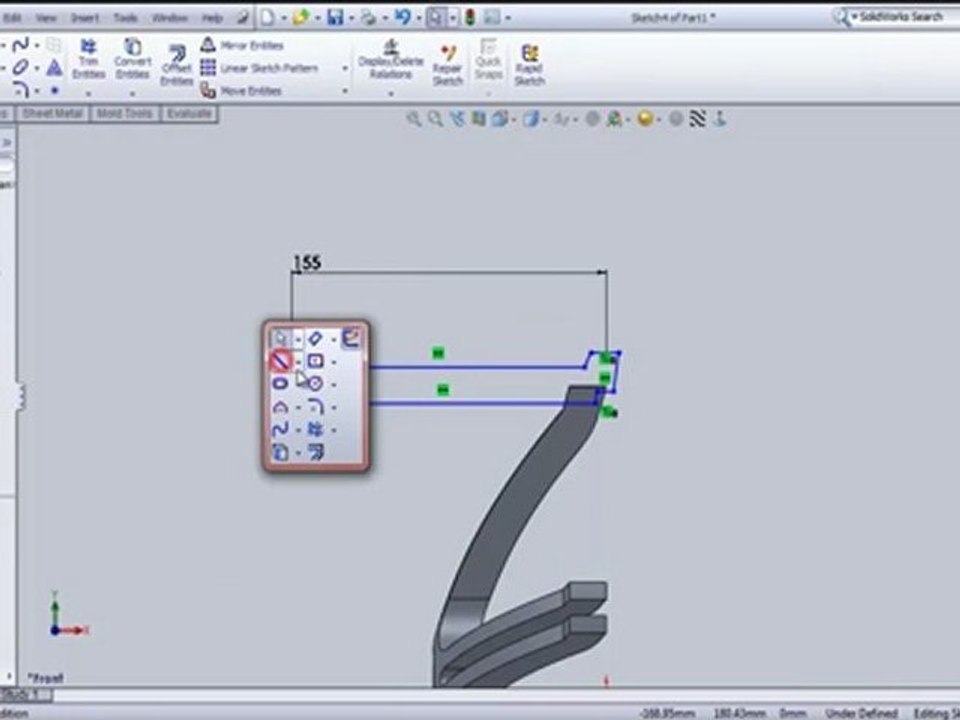Screen dimensions: 960x720
Task: Choose Sketch Fillet in shortcut popup
Action: click(x=315, y=407)
